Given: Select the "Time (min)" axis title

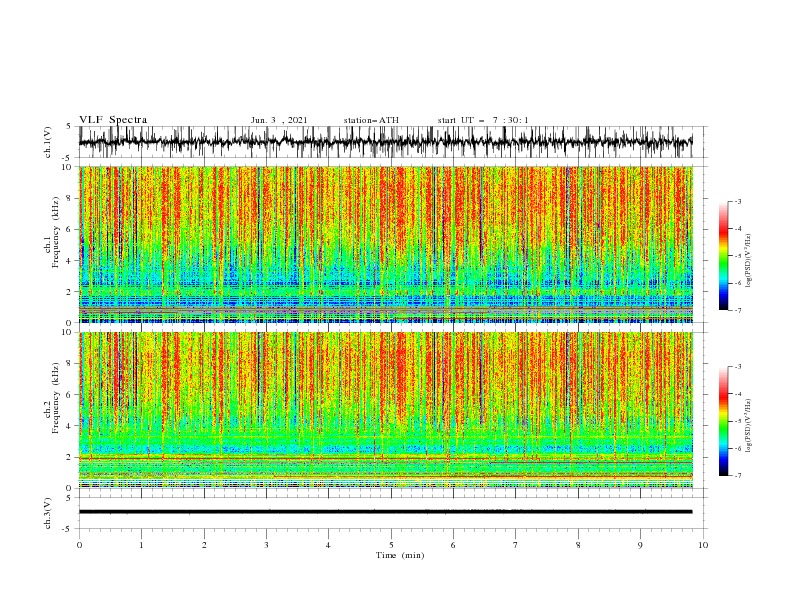Looking at the screenshot, I should pyautogui.click(x=400, y=555).
